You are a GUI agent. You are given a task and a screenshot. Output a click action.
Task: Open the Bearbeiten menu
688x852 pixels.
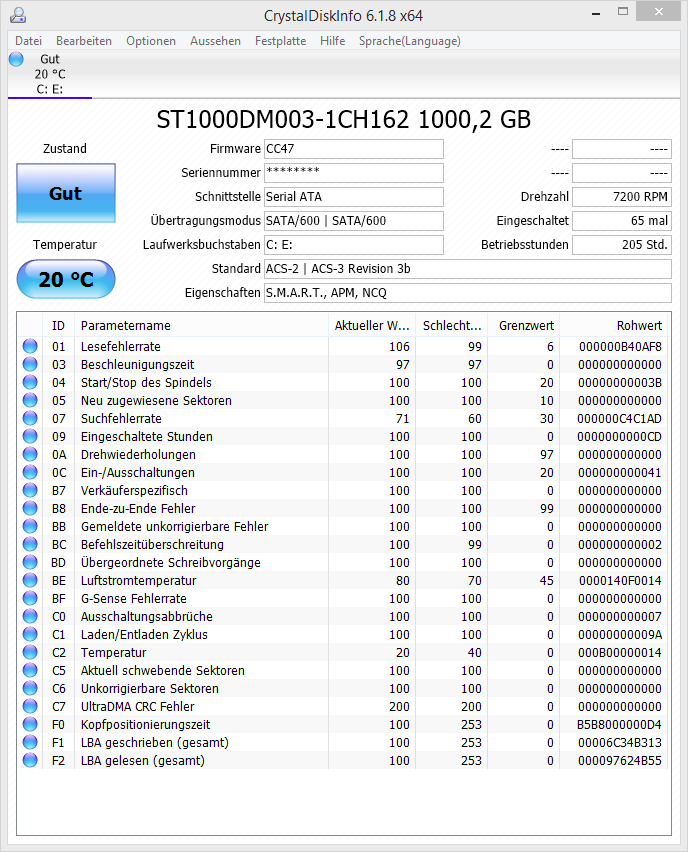pos(84,41)
